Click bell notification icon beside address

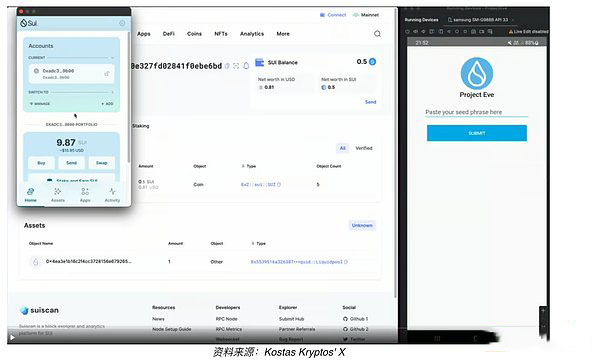point(246,66)
